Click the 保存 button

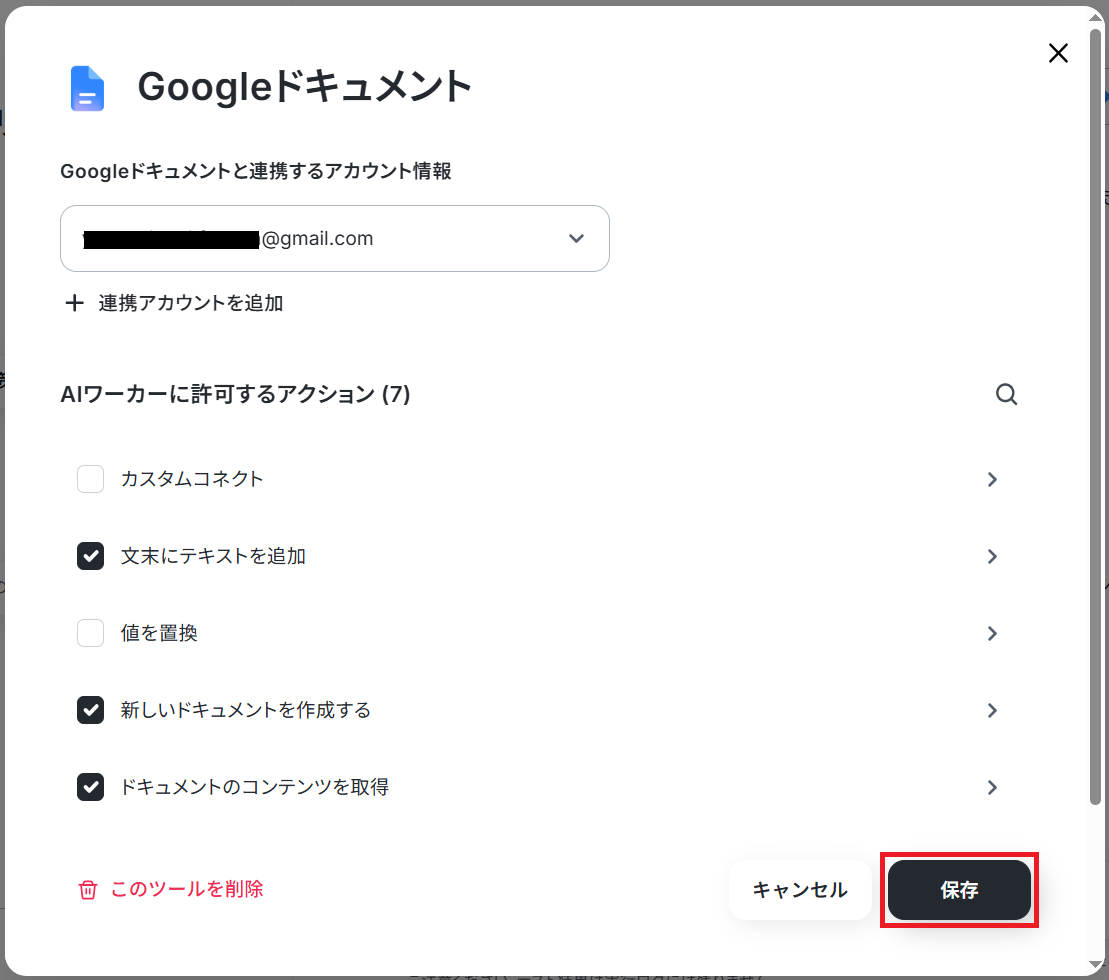(959, 890)
